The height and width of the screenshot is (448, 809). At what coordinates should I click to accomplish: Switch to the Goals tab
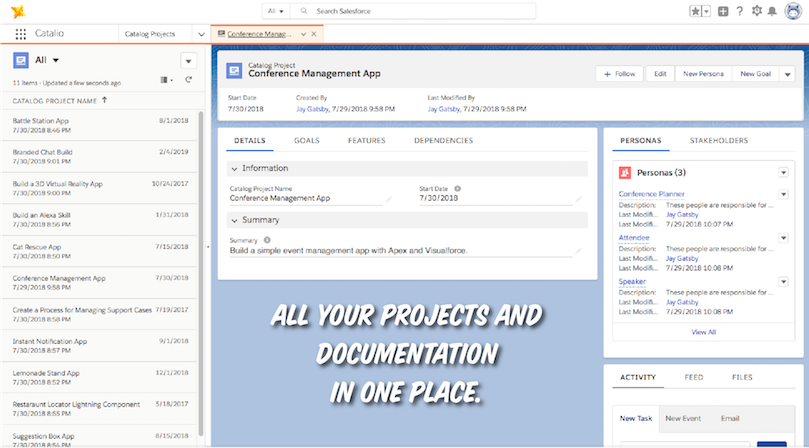click(306, 140)
